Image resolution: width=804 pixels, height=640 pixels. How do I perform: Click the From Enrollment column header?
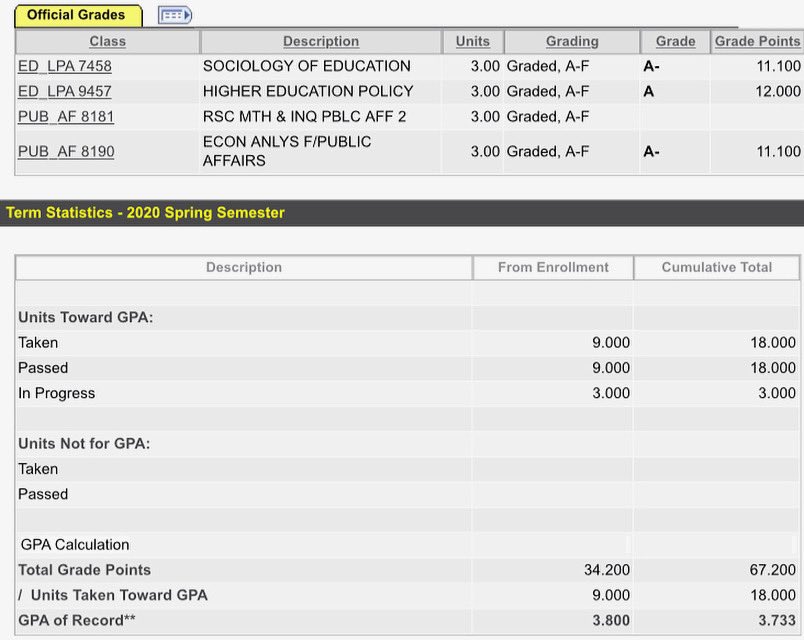(553, 267)
